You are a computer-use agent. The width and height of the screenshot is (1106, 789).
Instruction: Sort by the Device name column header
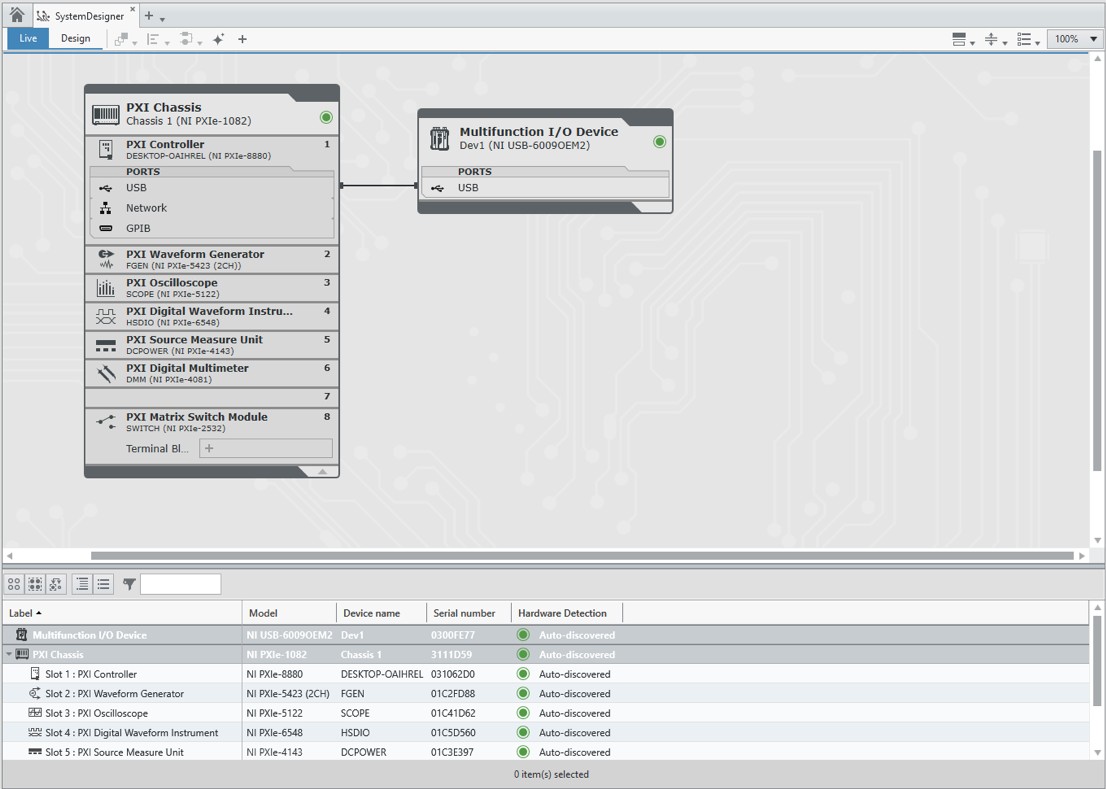382,613
